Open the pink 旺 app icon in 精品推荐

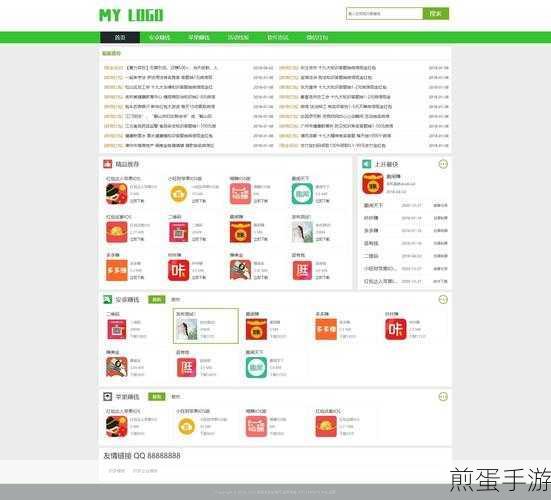coord(302,270)
